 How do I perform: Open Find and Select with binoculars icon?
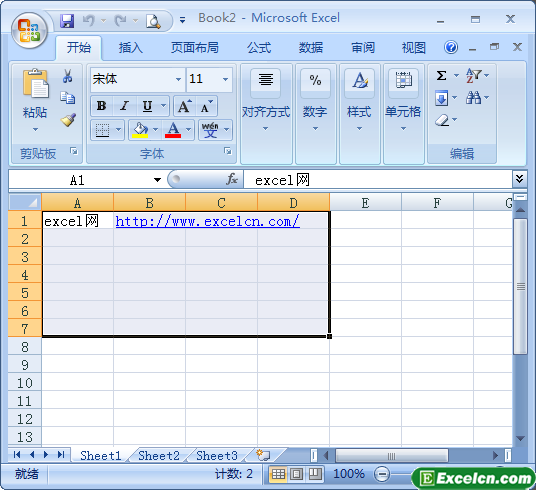(473, 98)
